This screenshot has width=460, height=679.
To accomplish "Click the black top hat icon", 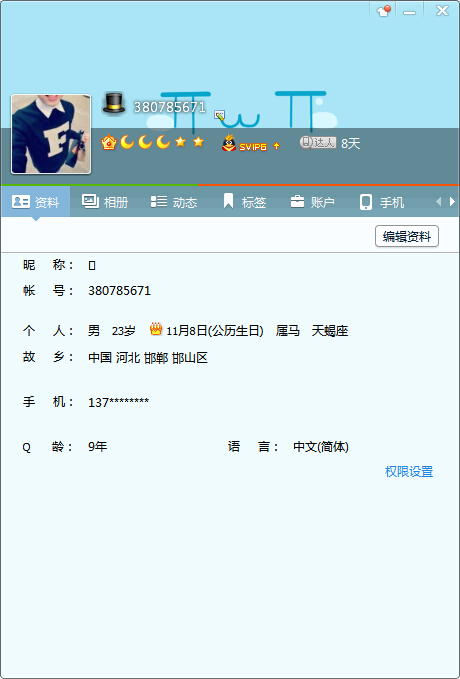I will [x=114, y=103].
